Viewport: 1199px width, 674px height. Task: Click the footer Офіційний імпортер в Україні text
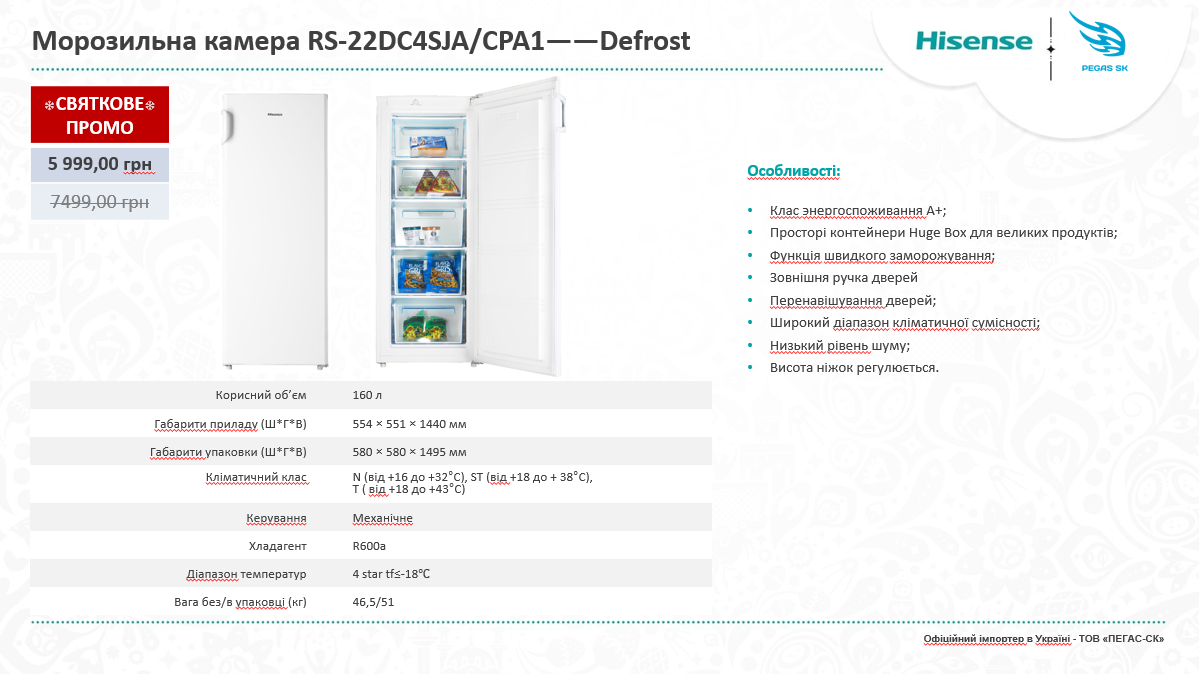click(1044, 639)
